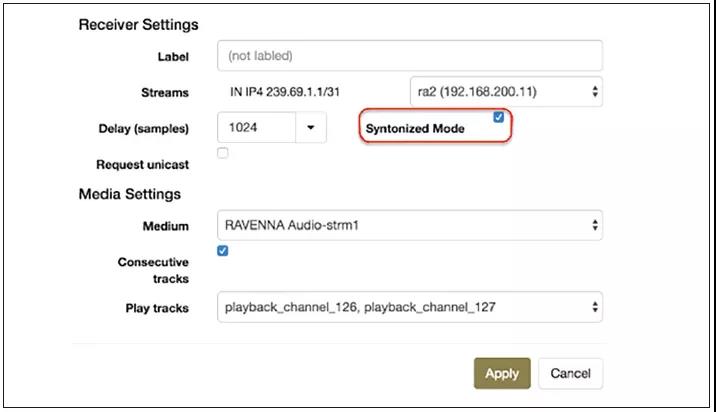The width and height of the screenshot is (716, 412).
Task: Click the up-down arrows on Play tracks selector
Action: [x=595, y=307]
